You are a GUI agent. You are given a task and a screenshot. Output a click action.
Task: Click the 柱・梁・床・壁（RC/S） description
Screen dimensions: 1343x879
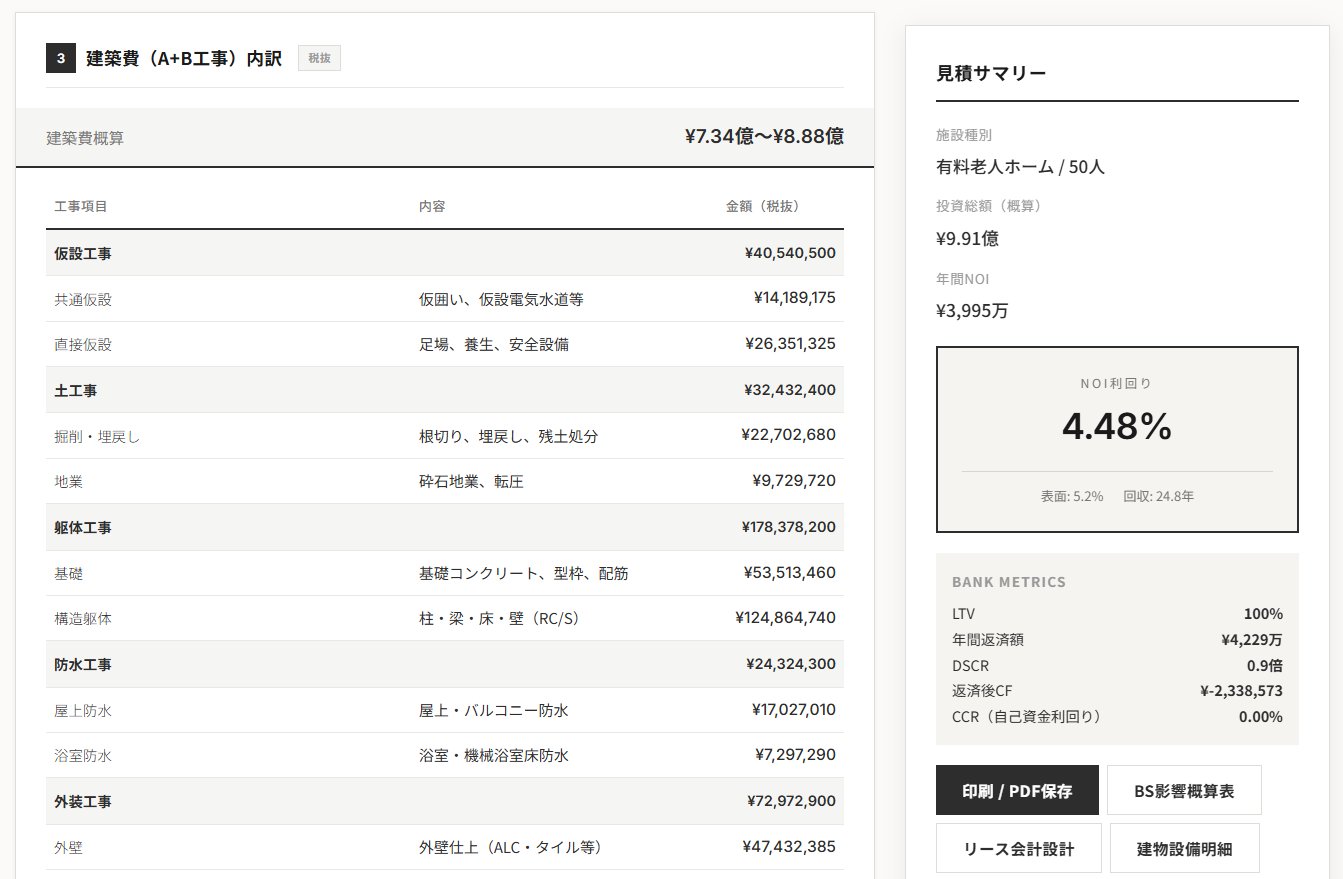click(499, 618)
